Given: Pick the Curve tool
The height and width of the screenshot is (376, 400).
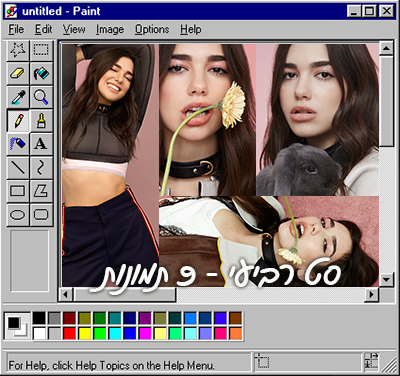Looking at the screenshot, I should pos(41,167).
